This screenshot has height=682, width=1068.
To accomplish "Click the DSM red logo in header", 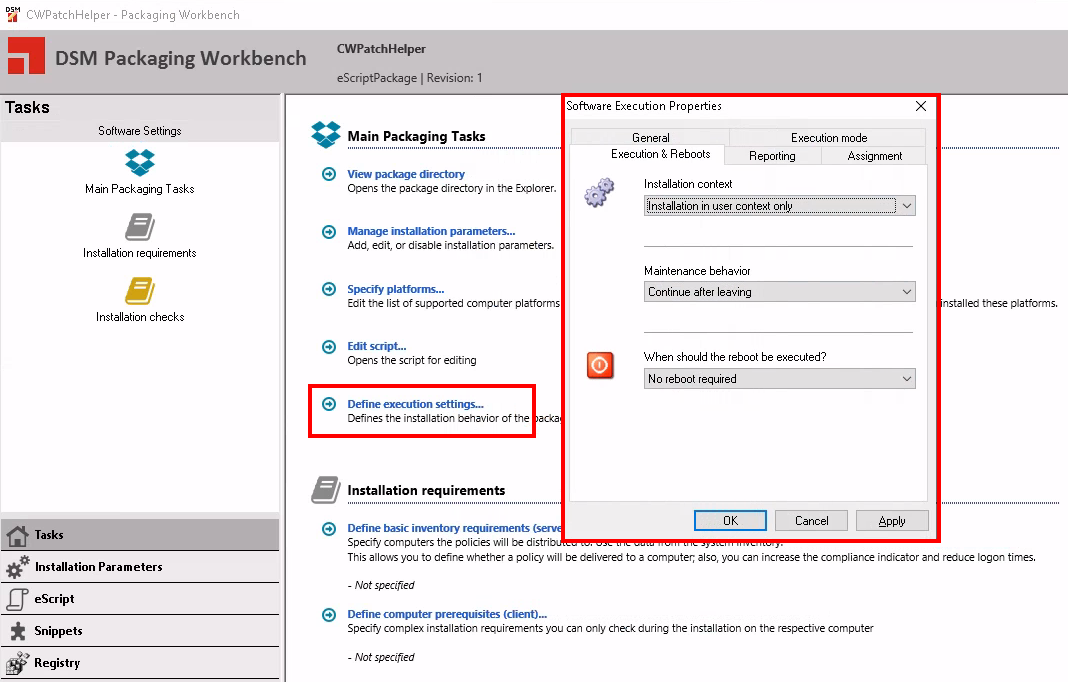I will click(26, 56).
